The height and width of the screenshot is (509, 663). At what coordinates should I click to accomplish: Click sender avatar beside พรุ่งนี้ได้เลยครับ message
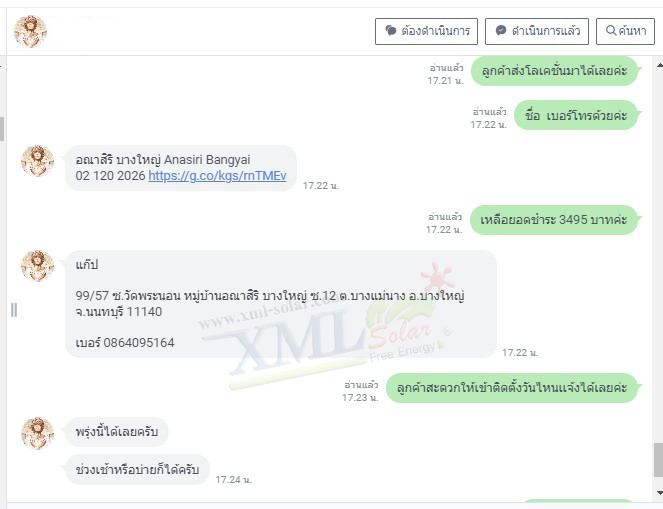38,433
